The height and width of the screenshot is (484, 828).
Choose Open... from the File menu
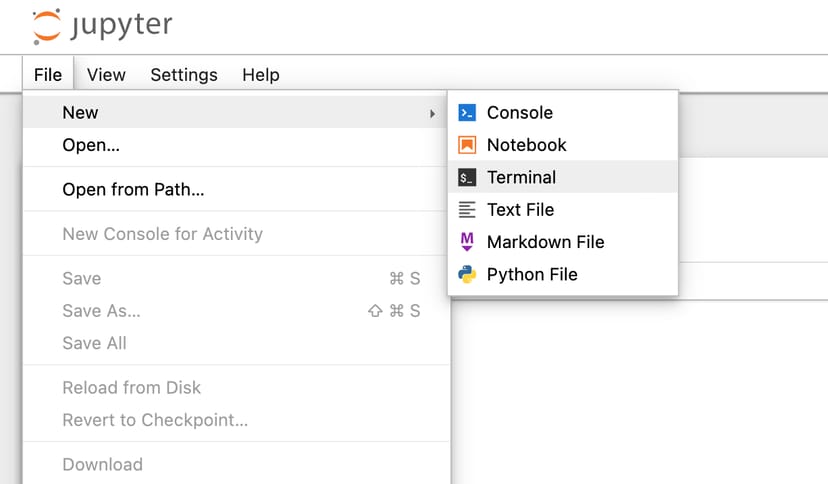tap(91, 145)
